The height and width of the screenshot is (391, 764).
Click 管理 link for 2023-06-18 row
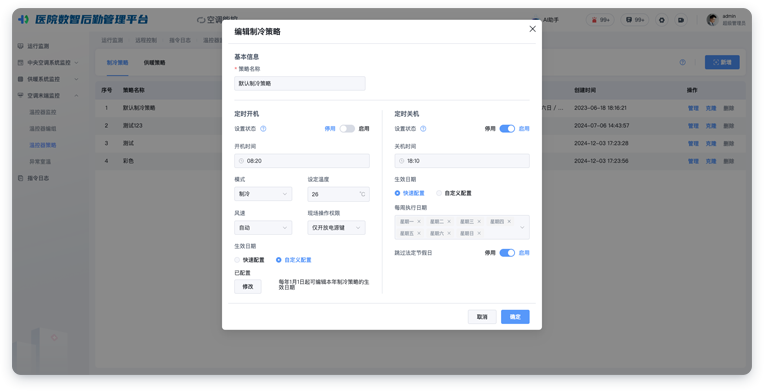693,108
